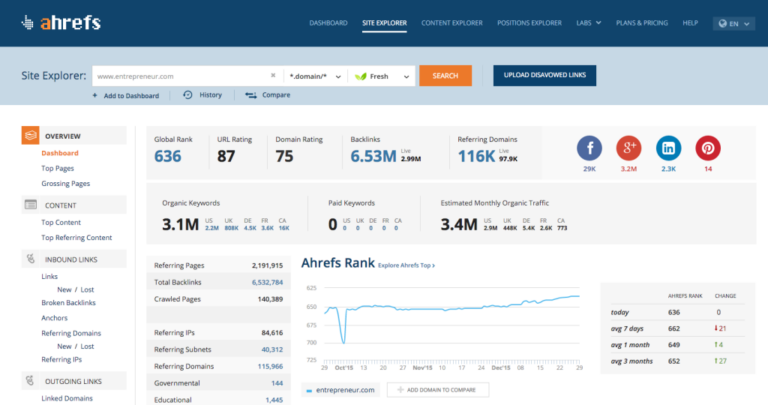Click the Compare arrows icon
Viewport: 768px width, 405px height.
(251, 95)
